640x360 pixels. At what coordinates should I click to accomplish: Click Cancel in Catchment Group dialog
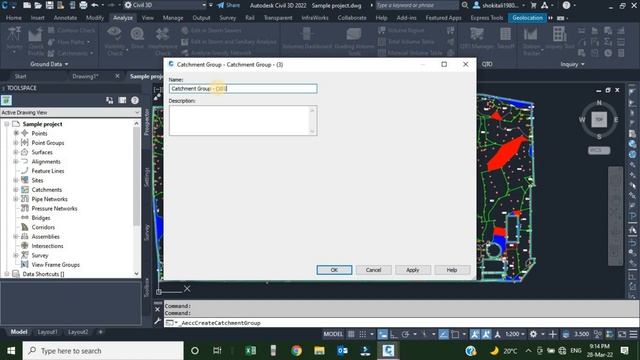click(x=373, y=270)
